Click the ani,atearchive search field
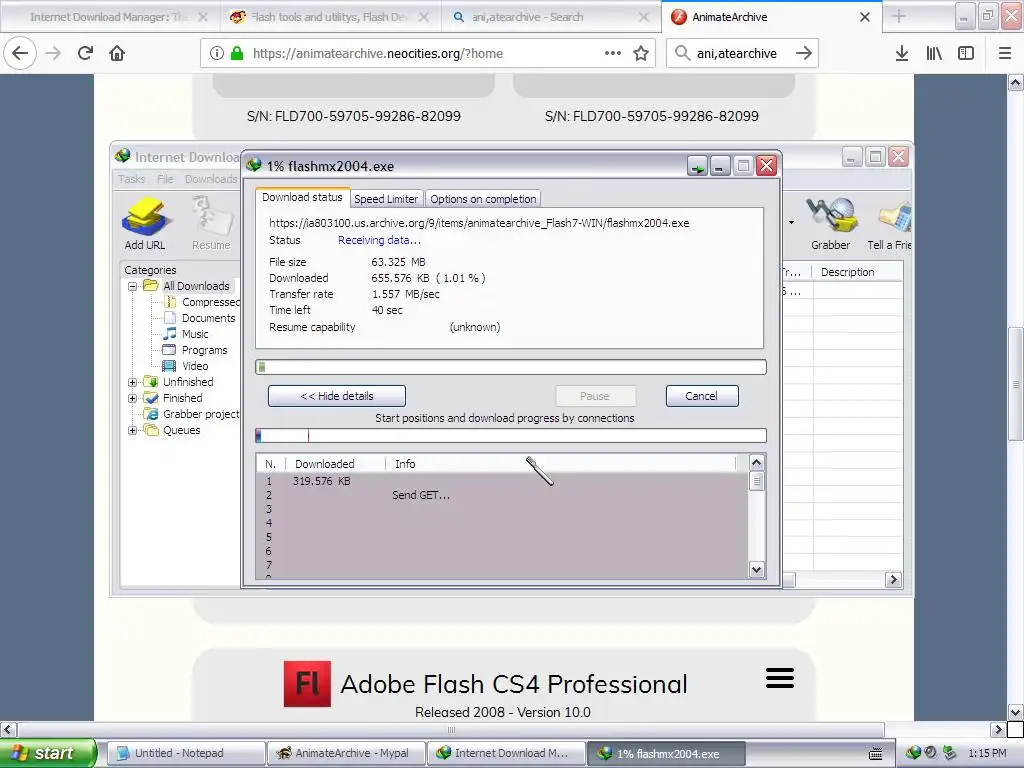 742,53
